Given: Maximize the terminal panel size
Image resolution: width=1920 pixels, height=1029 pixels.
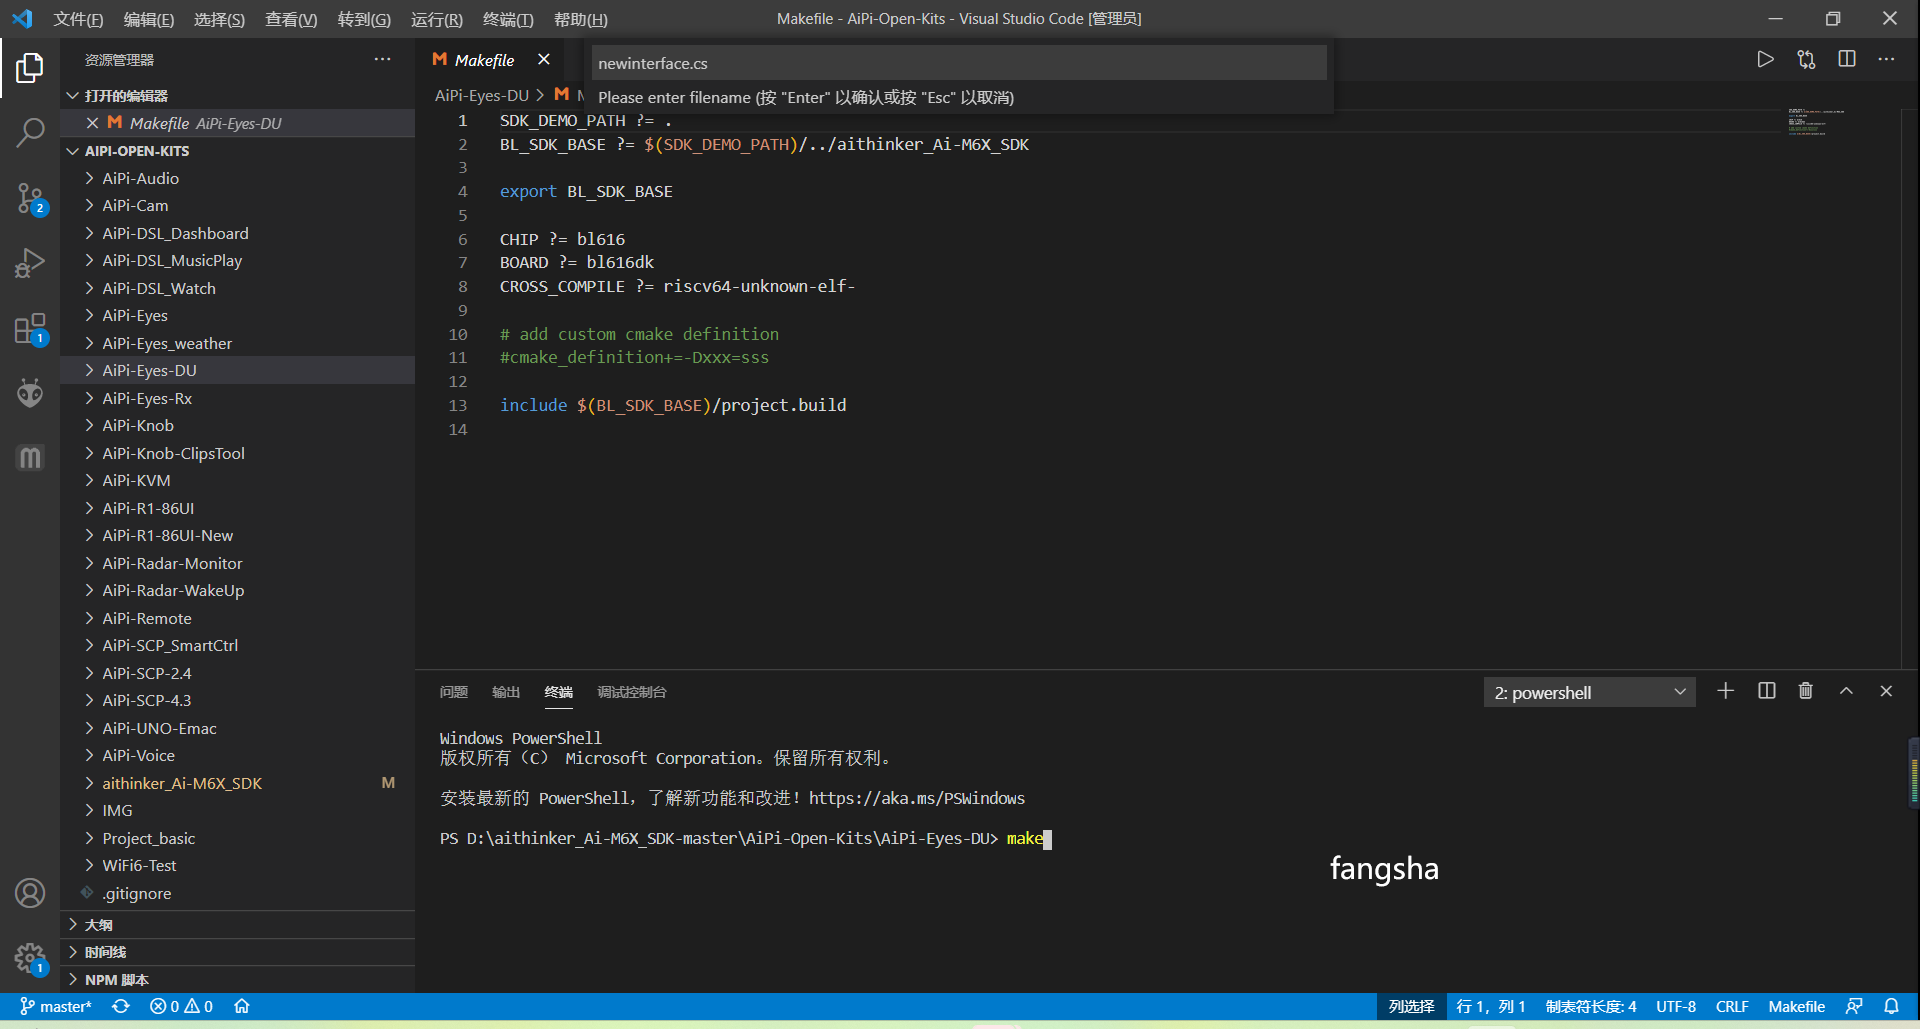Looking at the screenshot, I should [x=1846, y=691].
